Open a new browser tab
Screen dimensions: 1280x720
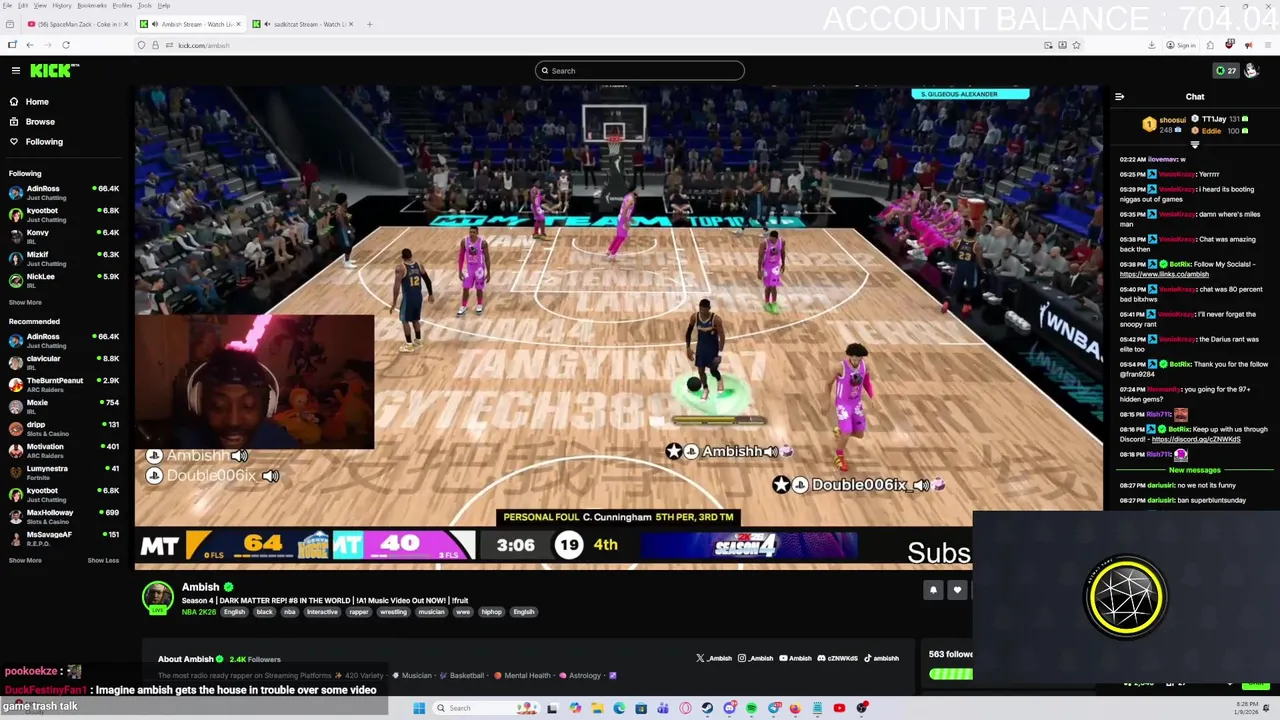(x=369, y=24)
